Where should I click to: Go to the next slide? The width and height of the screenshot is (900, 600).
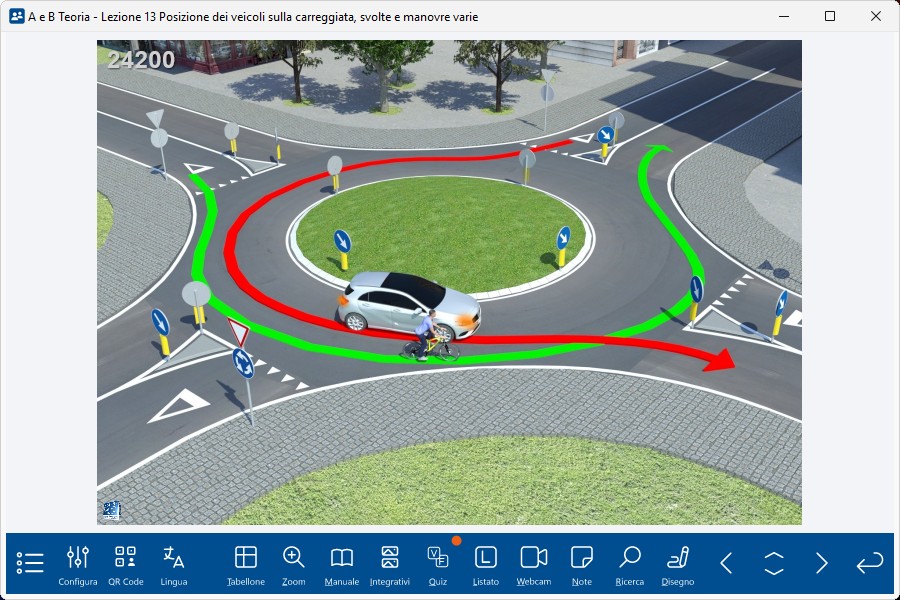point(822,563)
